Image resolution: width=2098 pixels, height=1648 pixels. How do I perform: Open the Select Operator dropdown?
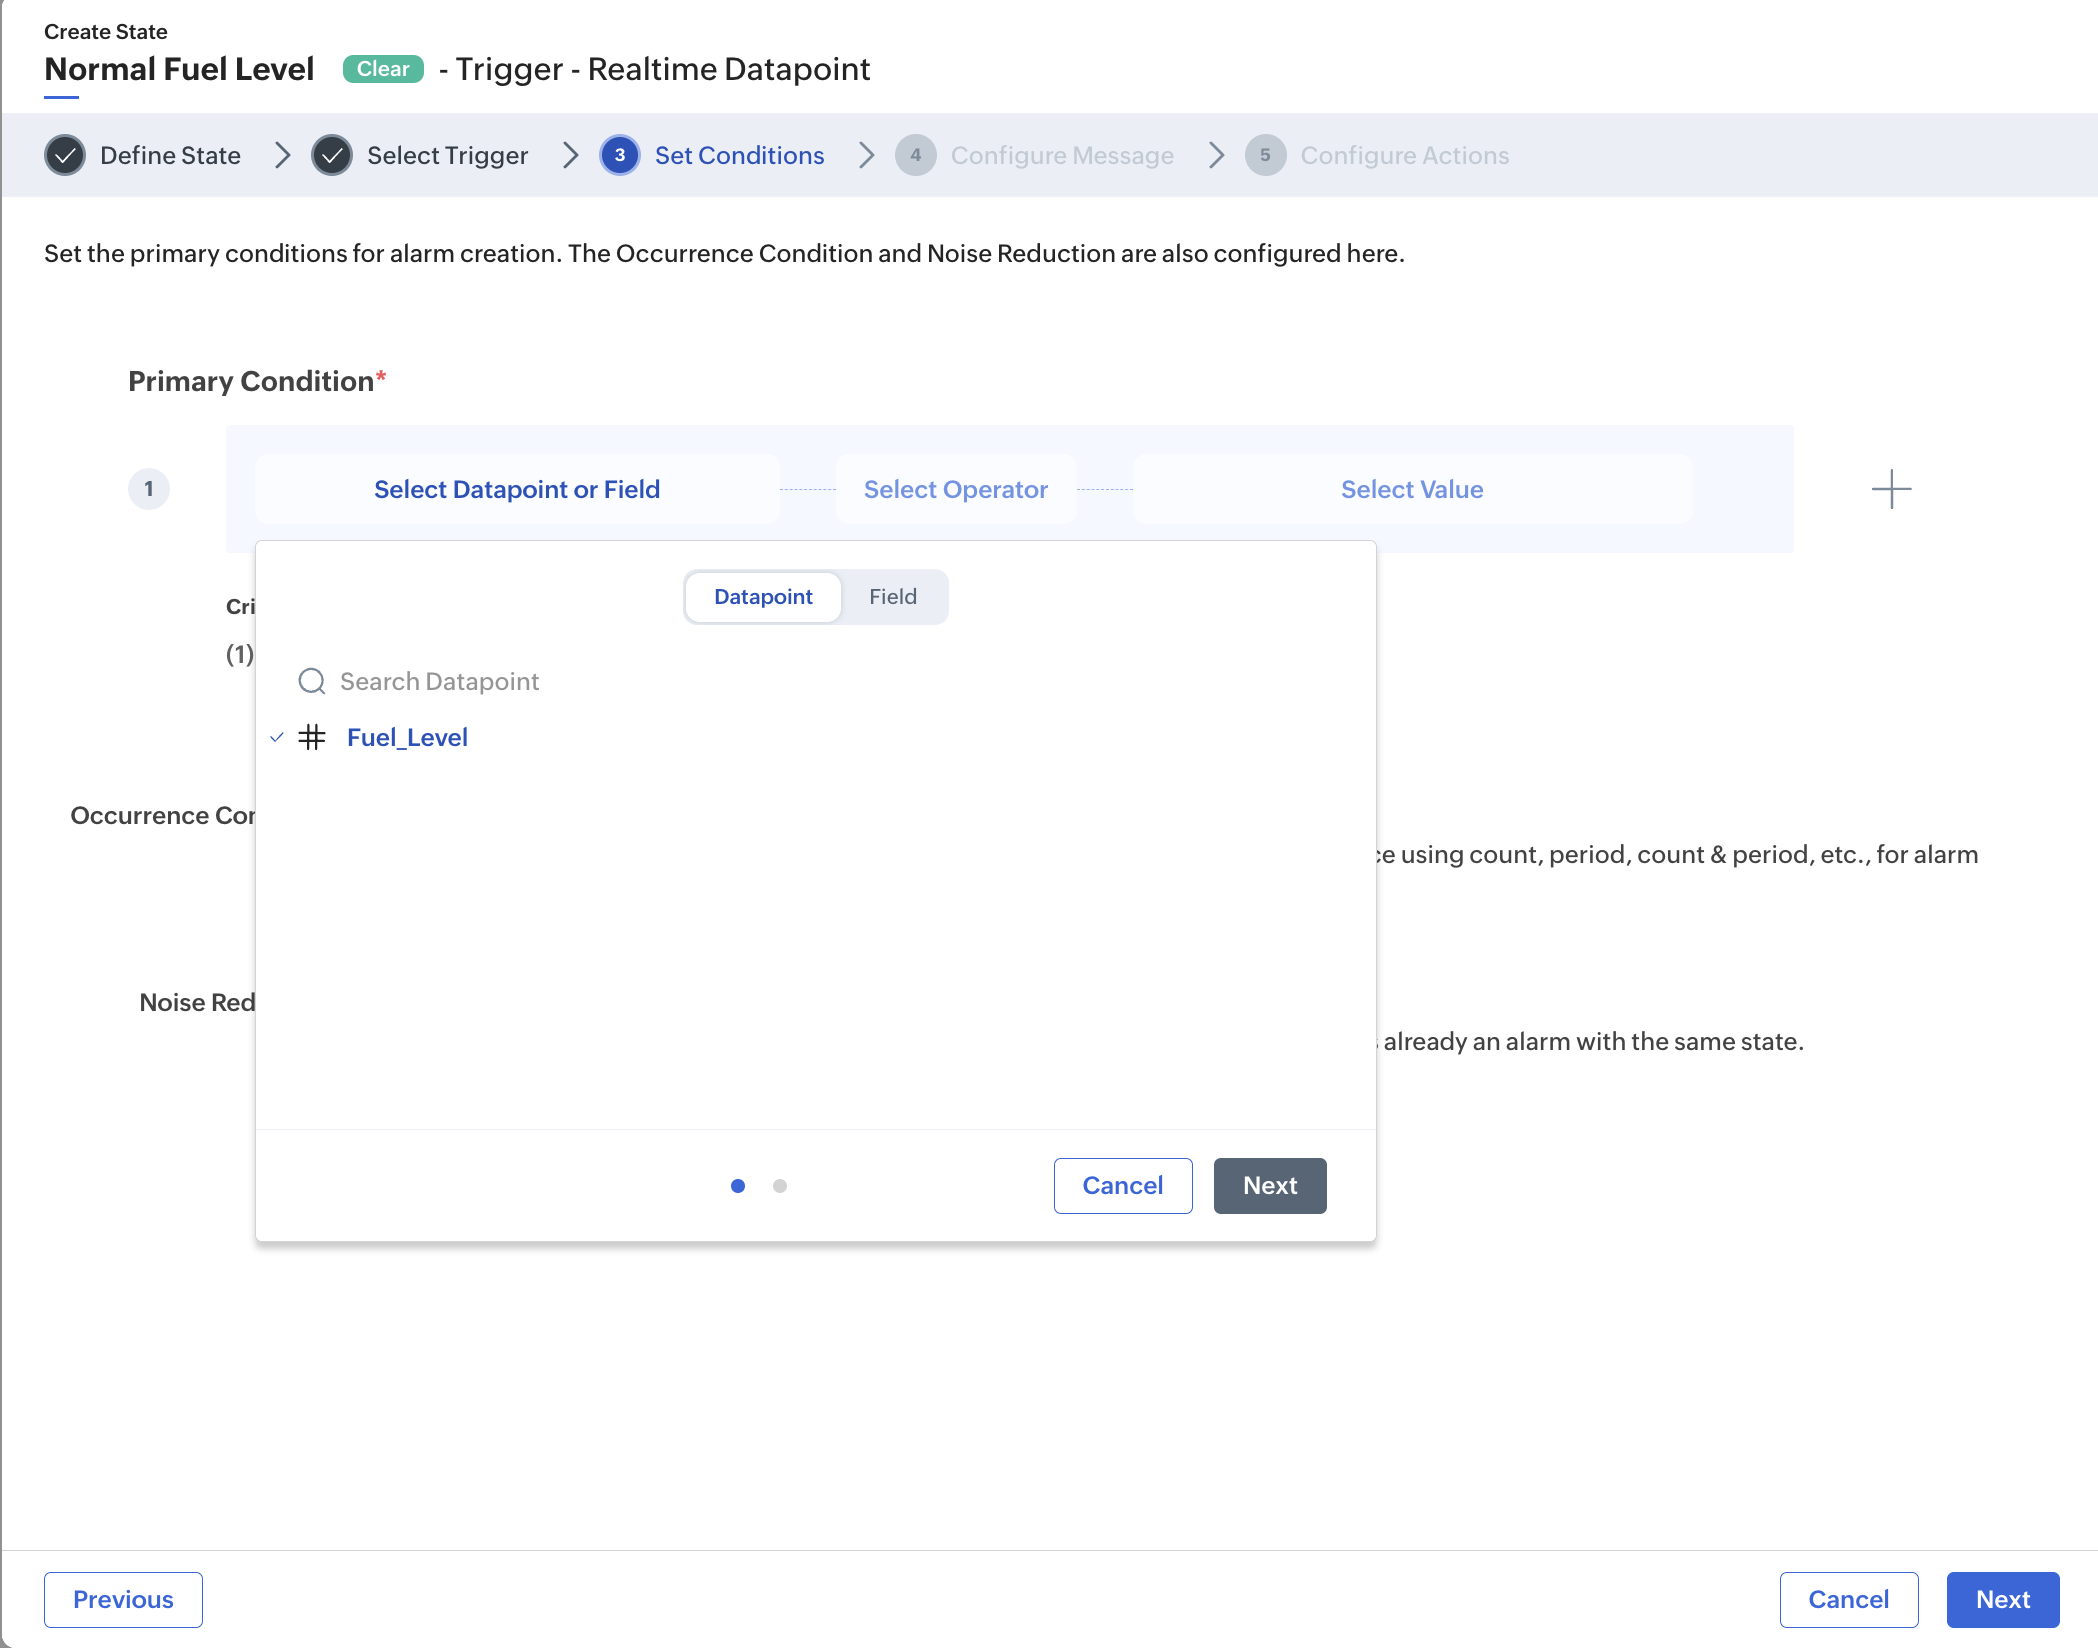click(956, 489)
